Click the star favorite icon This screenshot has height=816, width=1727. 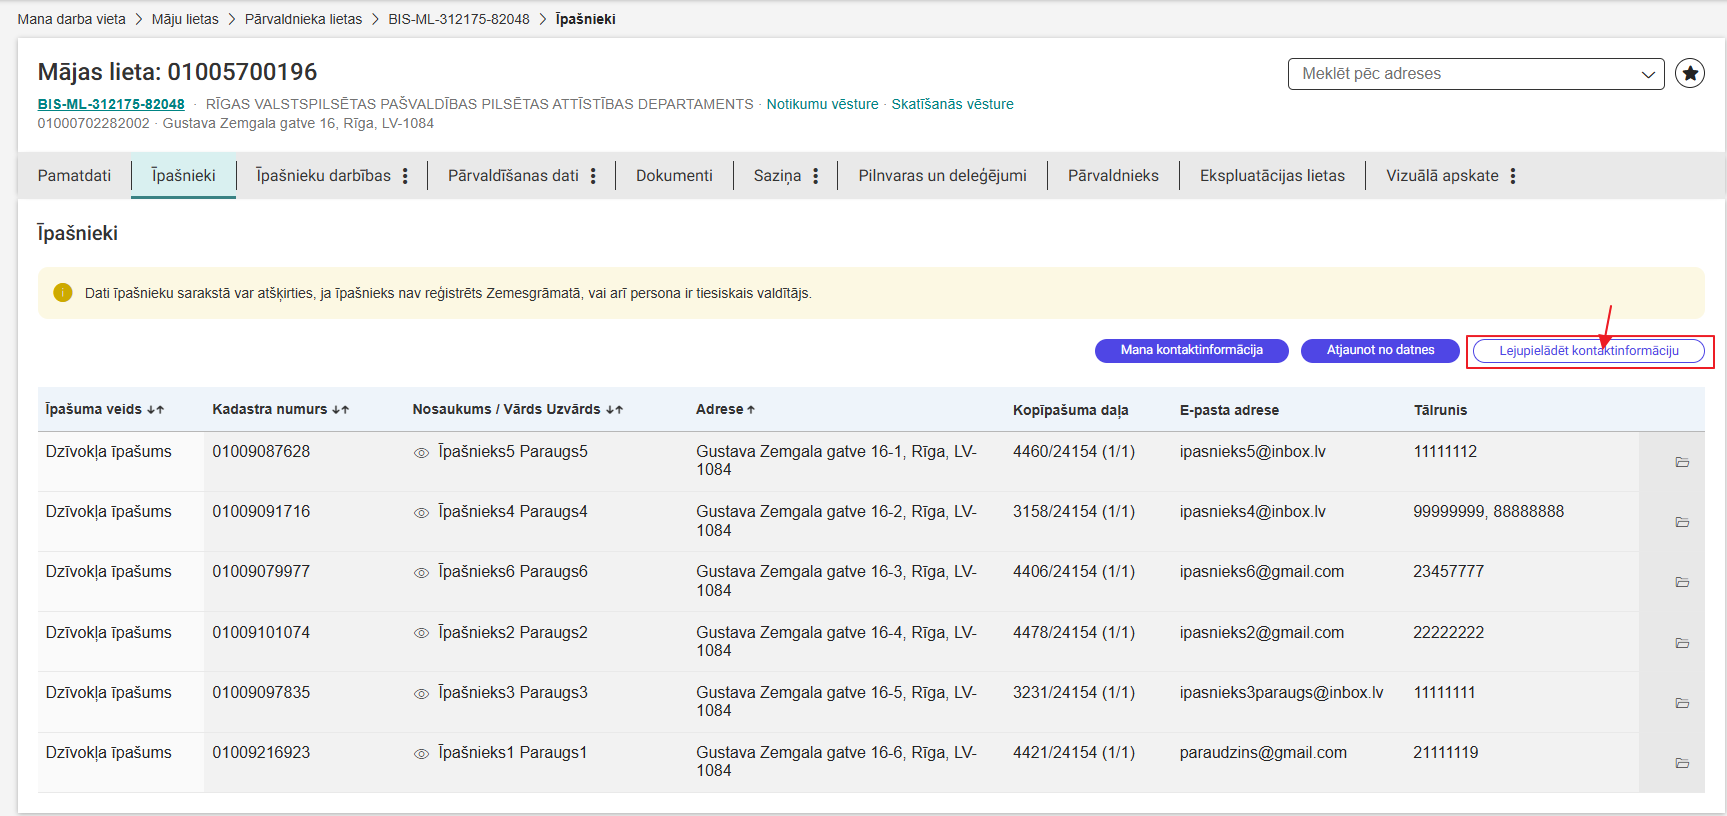[x=1689, y=73]
